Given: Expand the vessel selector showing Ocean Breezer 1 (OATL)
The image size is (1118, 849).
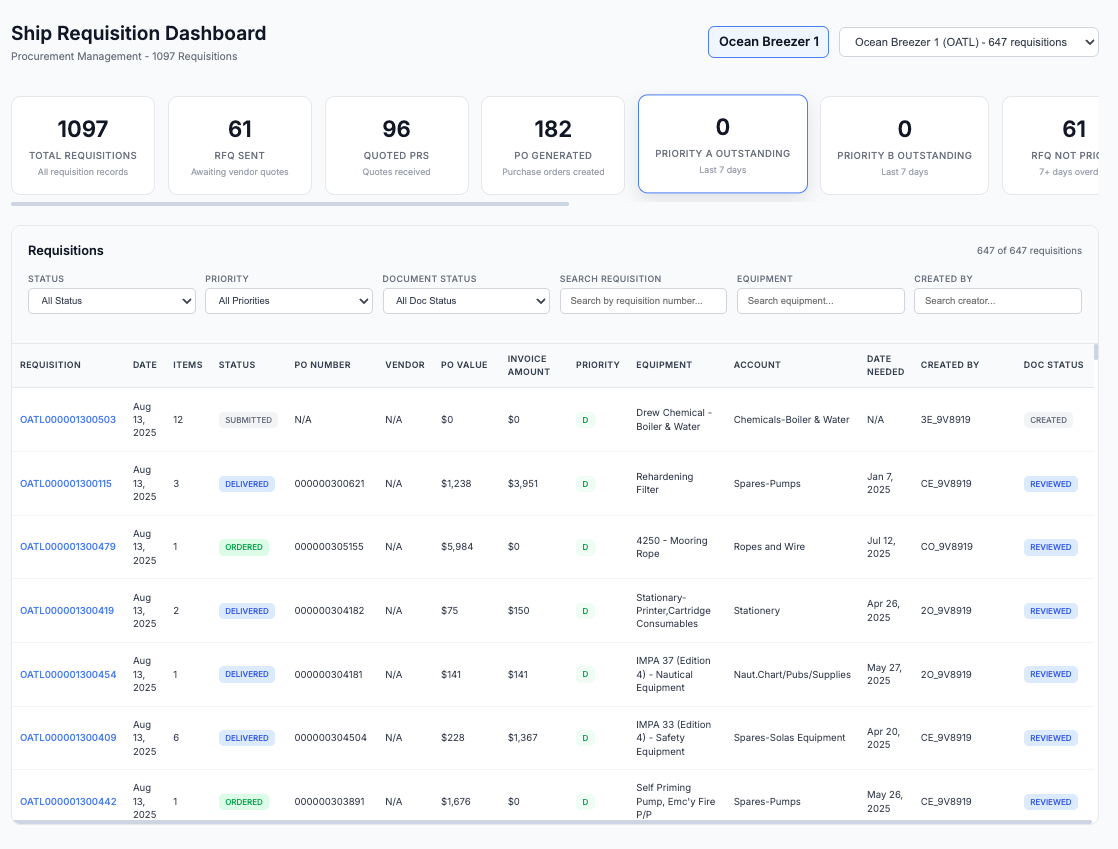Looking at the screenshot, I should tap(968, 42).
